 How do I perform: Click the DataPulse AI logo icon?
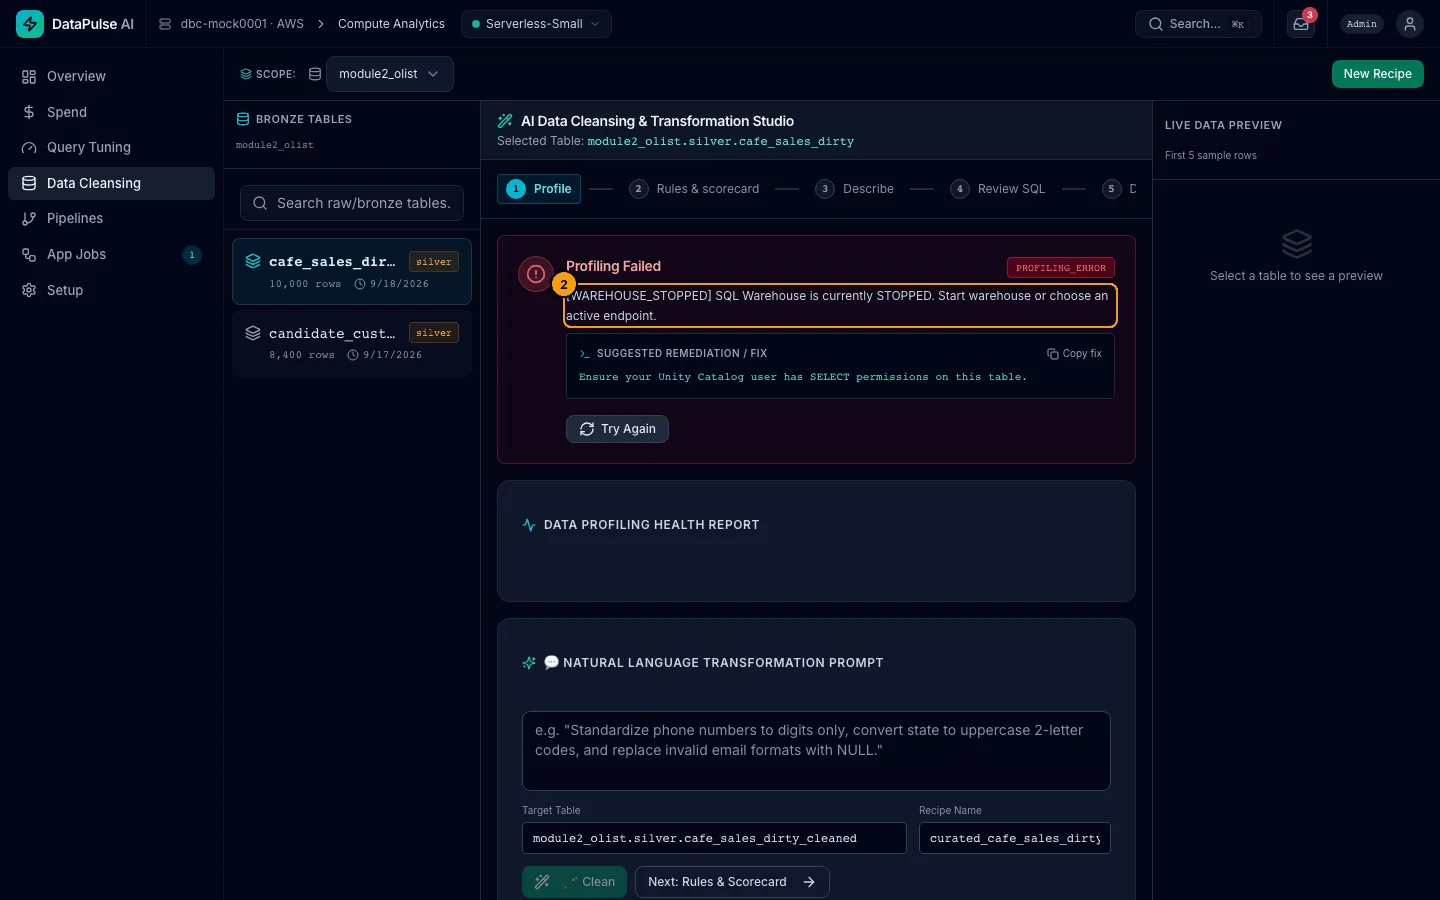tap(30, 24)
